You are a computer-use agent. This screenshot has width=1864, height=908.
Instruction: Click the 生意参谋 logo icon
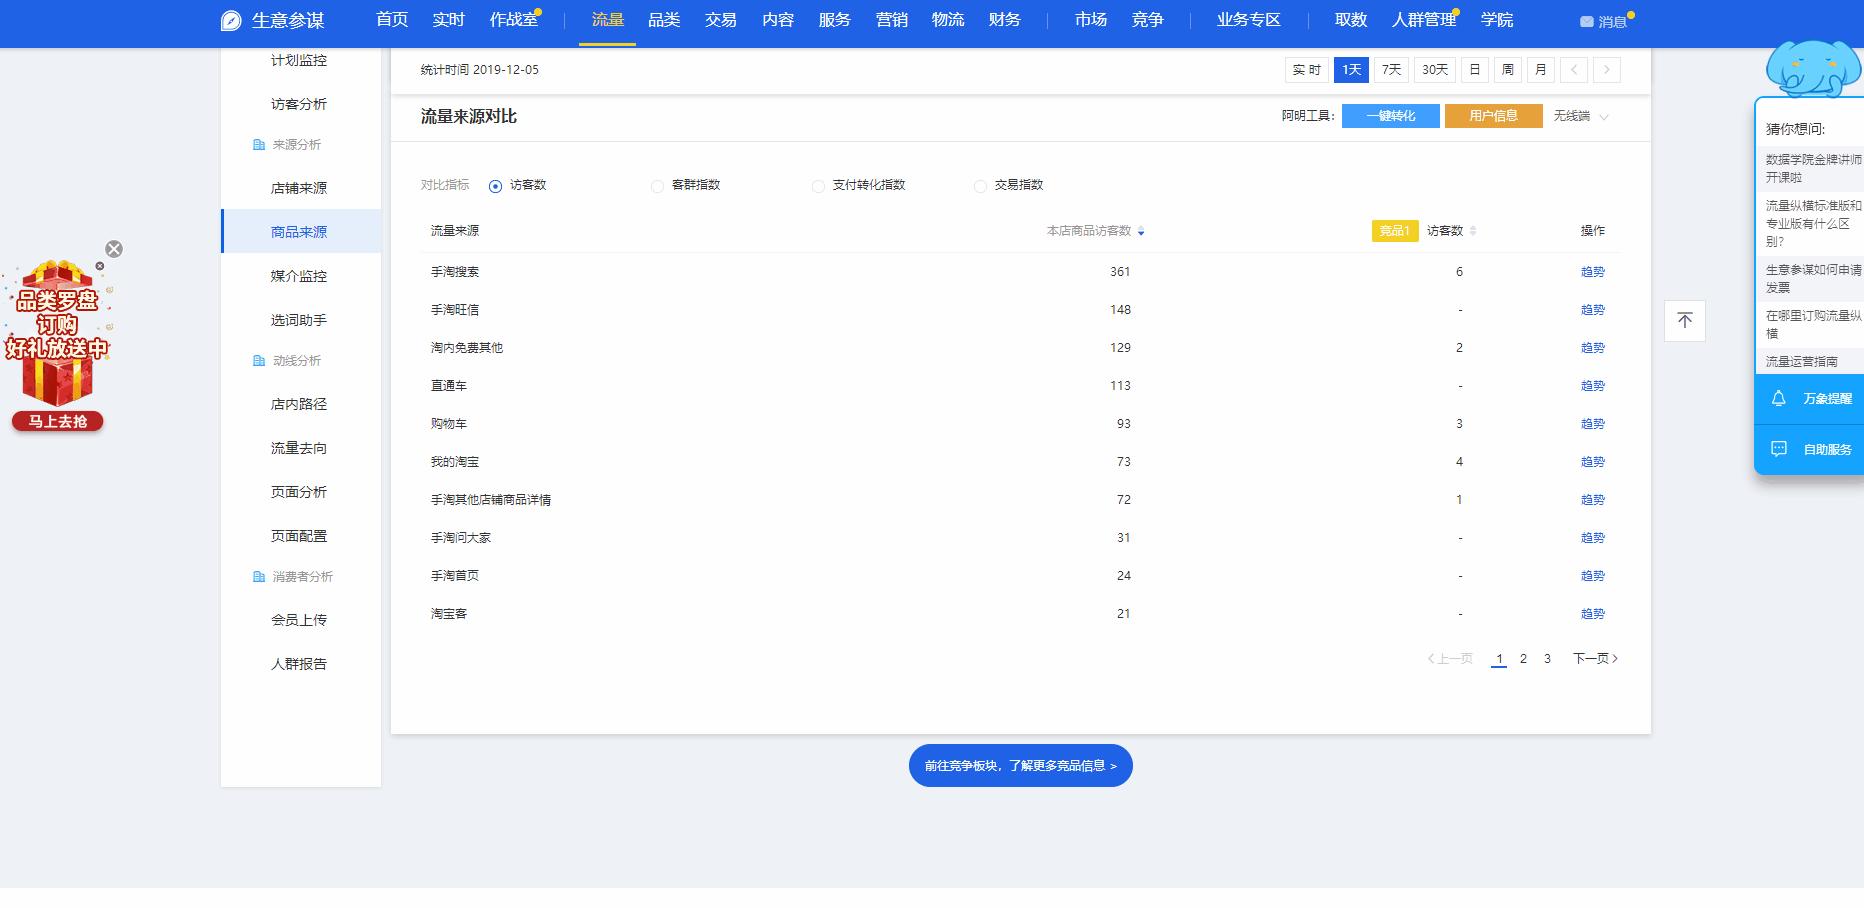point(229,19)
